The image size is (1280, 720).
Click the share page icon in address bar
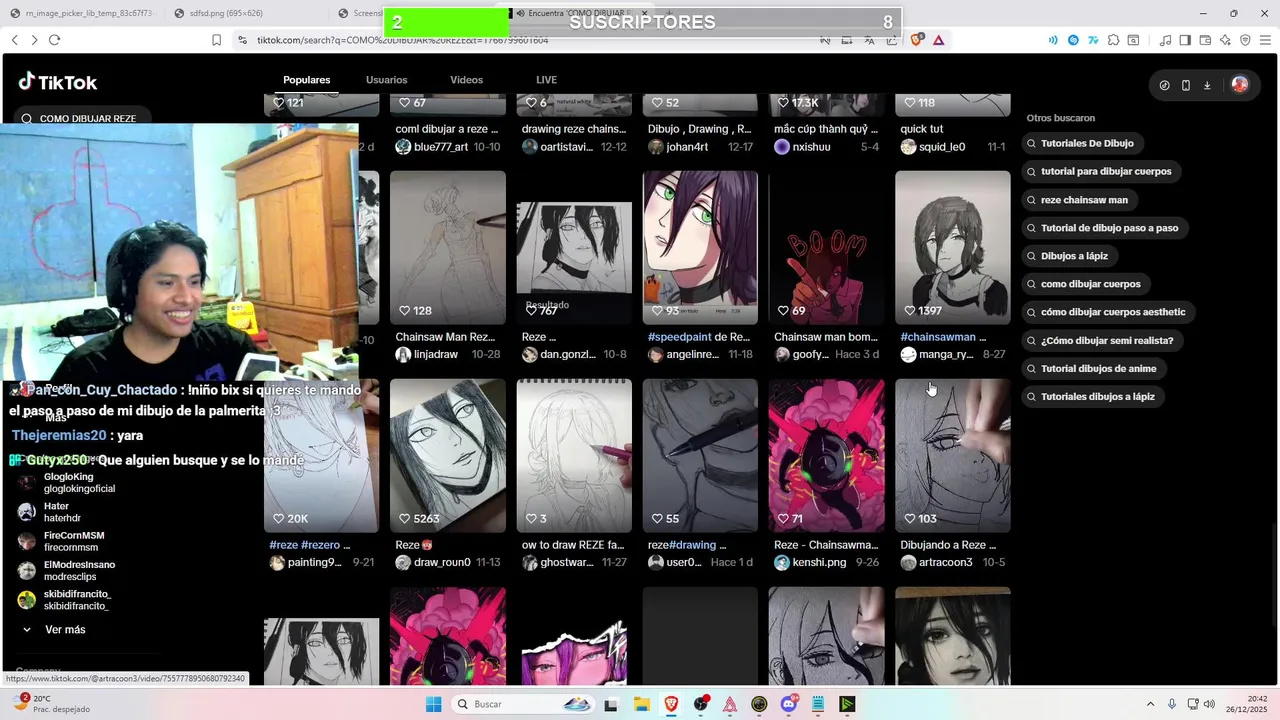891,40
